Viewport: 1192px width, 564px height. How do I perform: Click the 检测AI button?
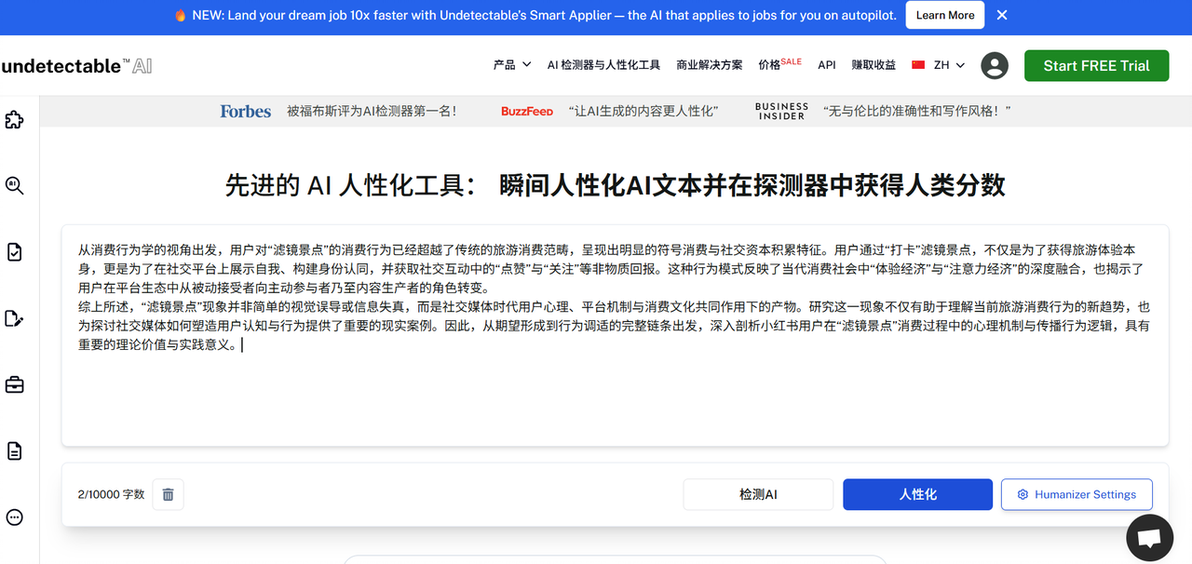click(x=758, y=494)
